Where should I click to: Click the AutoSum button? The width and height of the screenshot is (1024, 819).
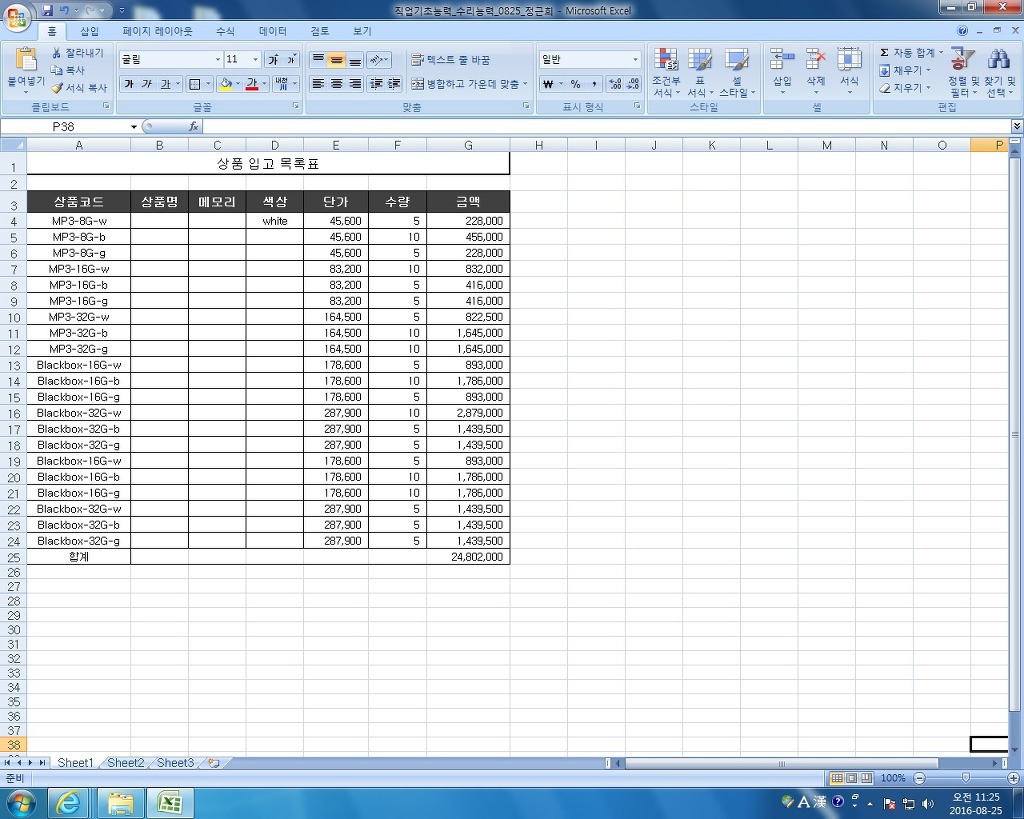pos(907,52)
